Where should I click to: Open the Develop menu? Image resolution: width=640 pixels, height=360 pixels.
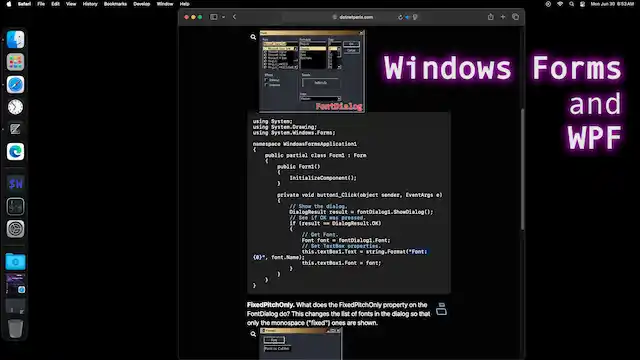click(142, 4)
